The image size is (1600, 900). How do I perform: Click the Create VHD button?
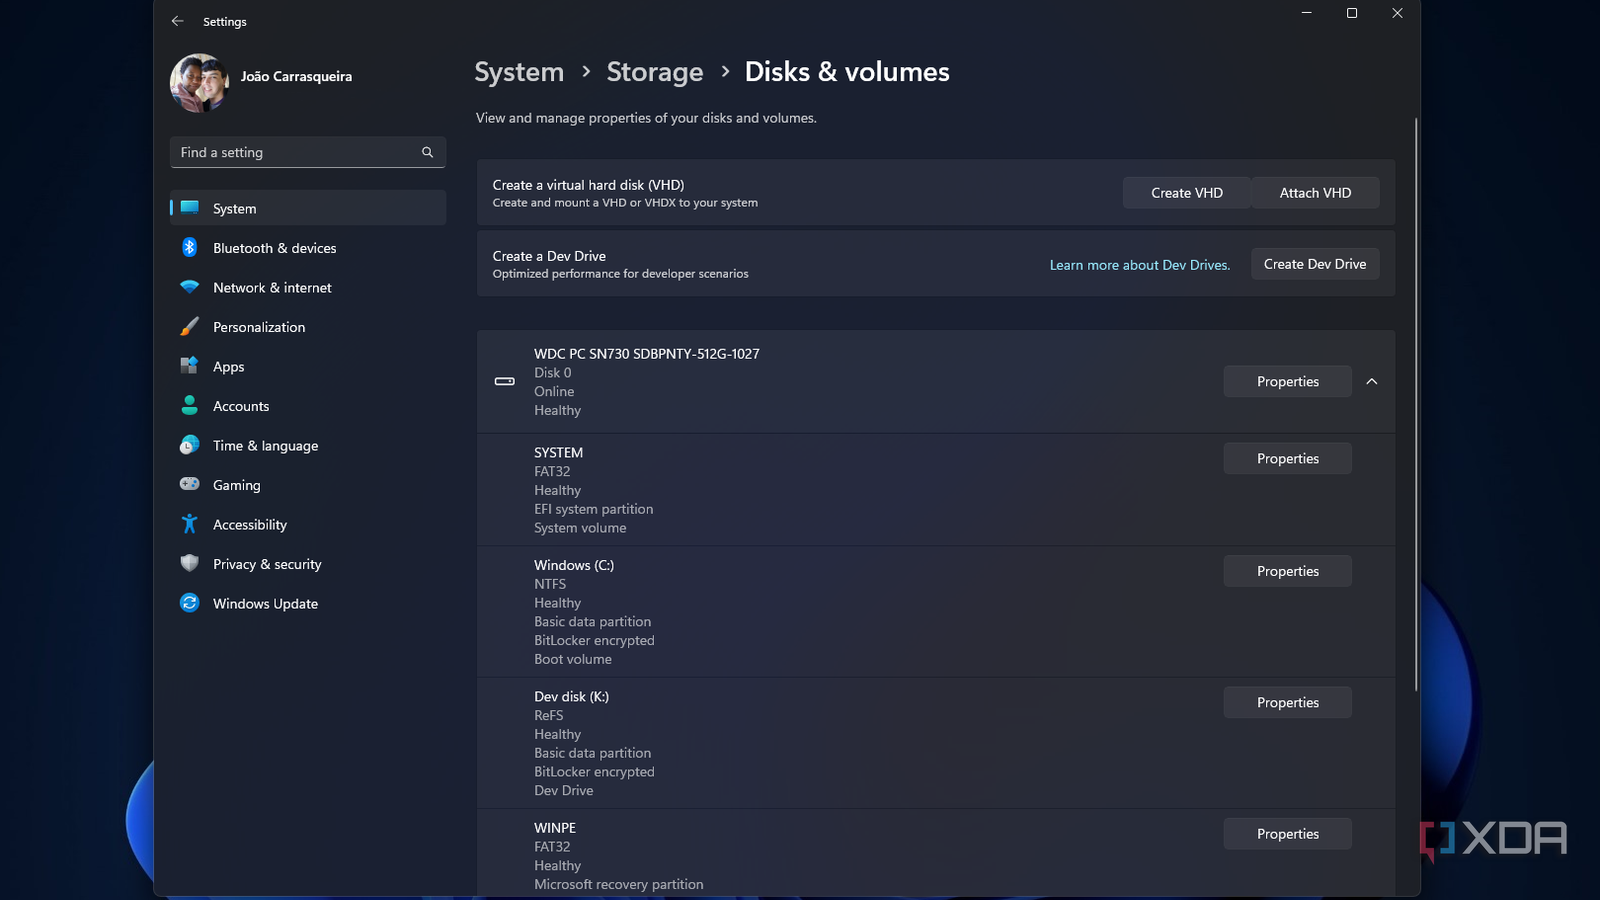click(1186, 193)
